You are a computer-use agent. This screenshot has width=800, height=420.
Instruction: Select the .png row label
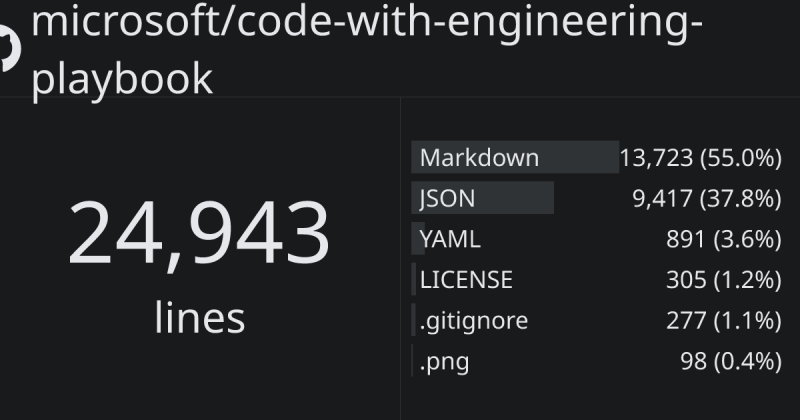point(444,362)
